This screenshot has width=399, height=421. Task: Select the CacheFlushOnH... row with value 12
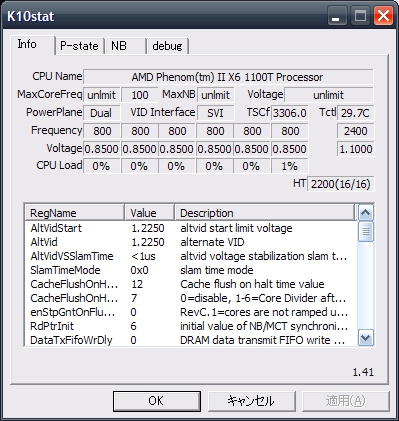[x=191, y=284]
